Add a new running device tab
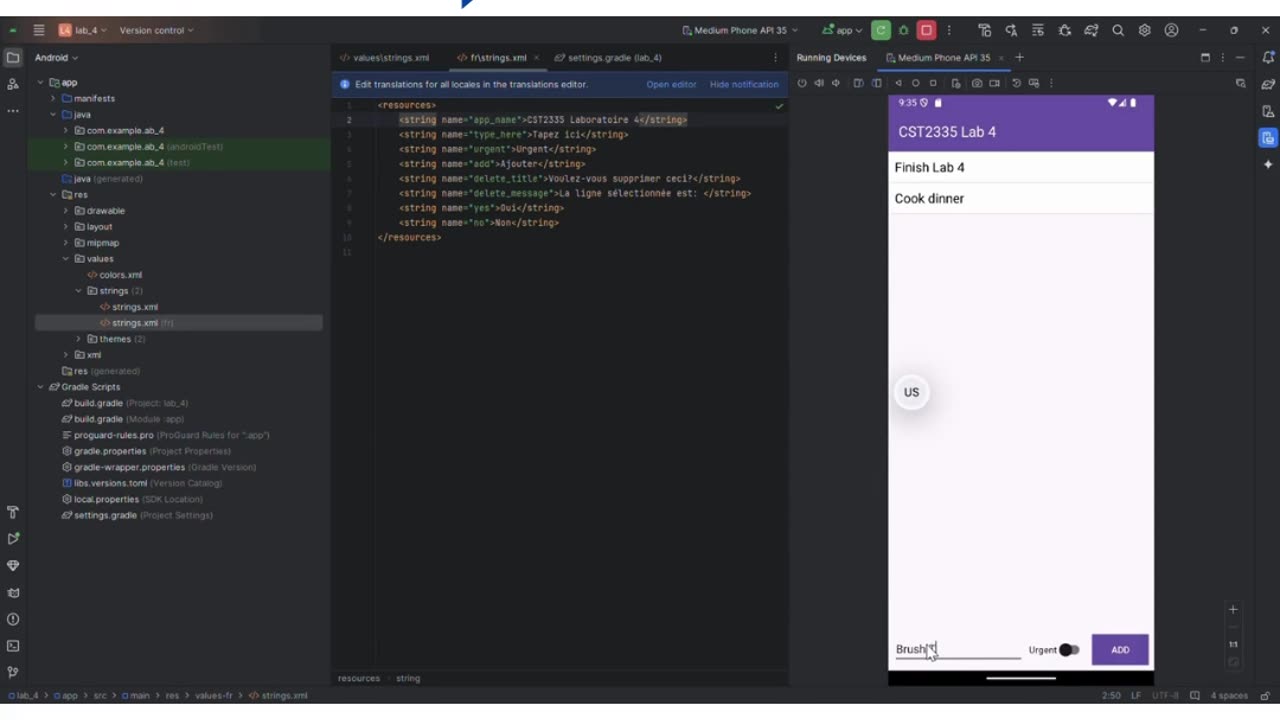This screenshot has height=720, width=1280. (x=1019, y=58)
